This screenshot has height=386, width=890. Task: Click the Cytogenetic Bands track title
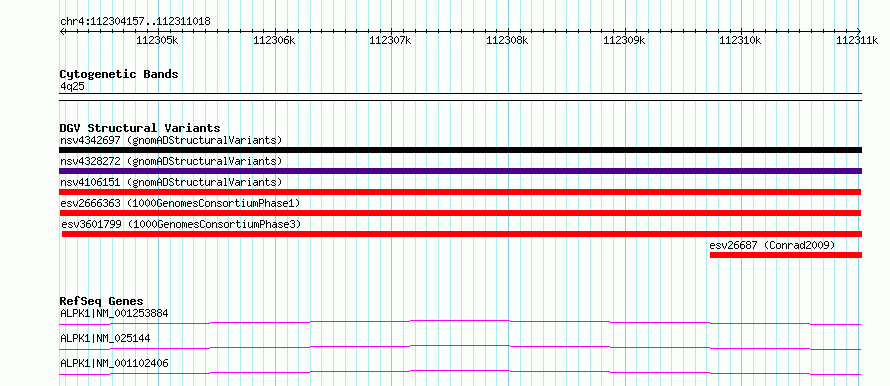click(119, 74)
